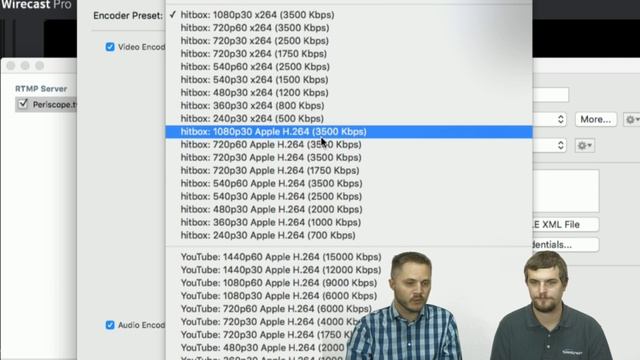640x360 pixels.
Task: Choose YouTube 1080p30 Apple H.264 (6000 Kbps)
Action: tap(279, 296)
